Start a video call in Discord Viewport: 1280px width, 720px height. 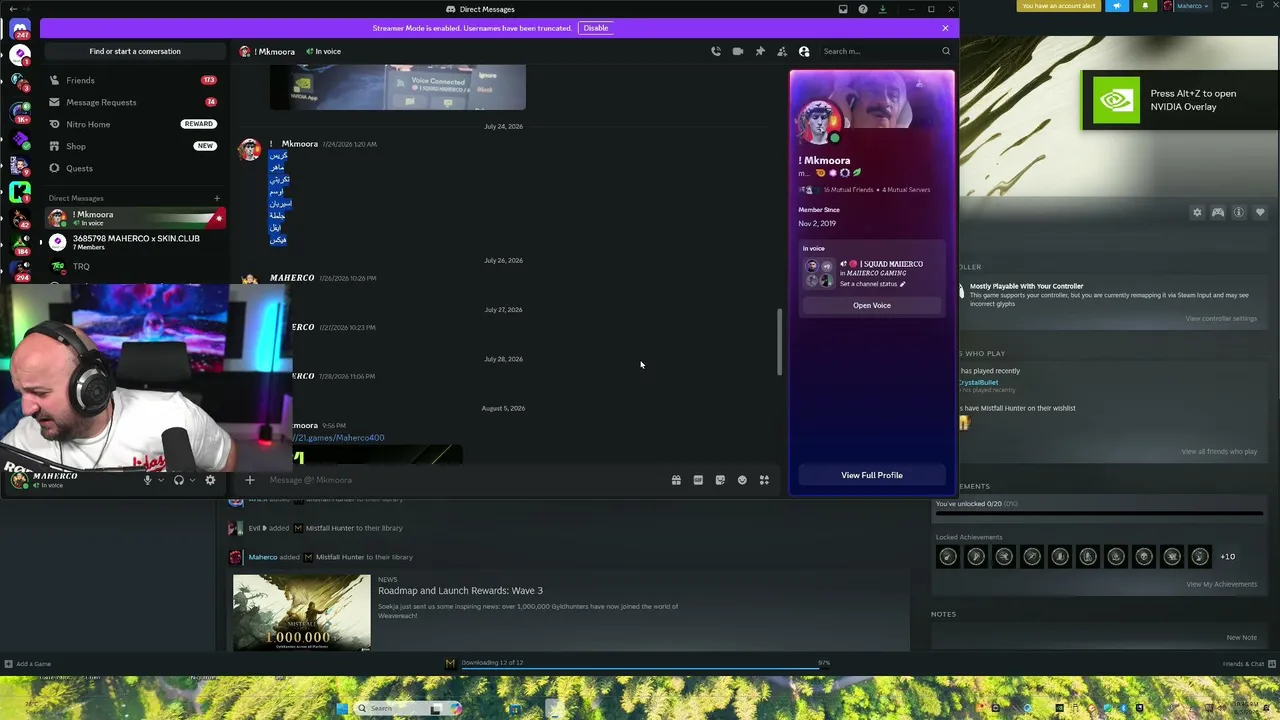738,51
